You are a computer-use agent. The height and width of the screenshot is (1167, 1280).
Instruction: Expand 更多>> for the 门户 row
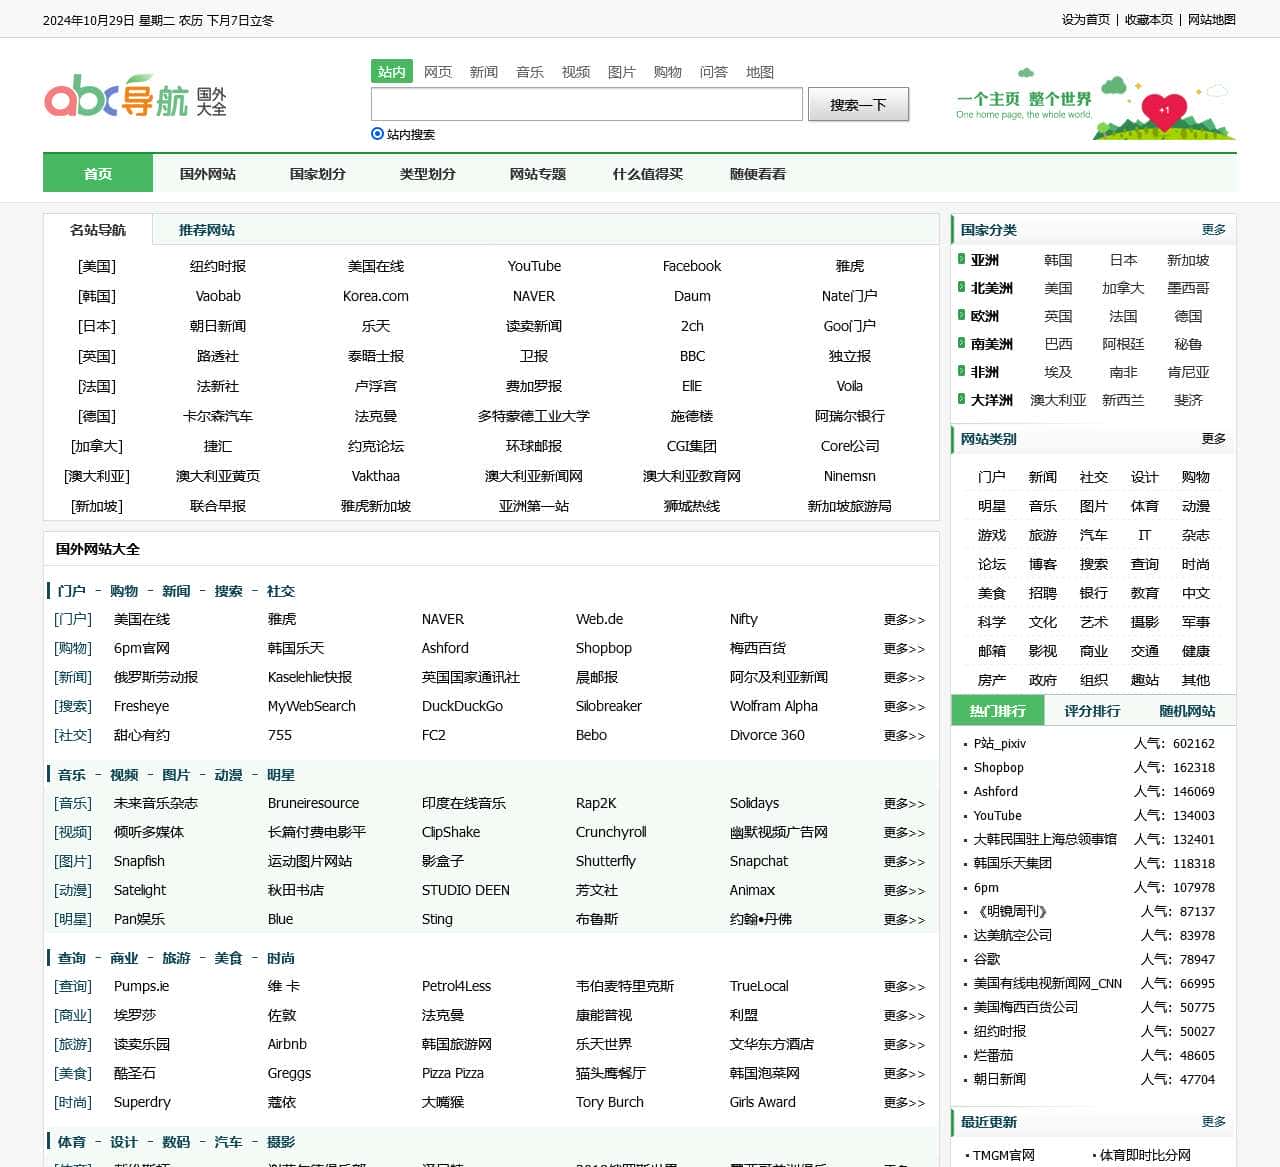(904, 620)
